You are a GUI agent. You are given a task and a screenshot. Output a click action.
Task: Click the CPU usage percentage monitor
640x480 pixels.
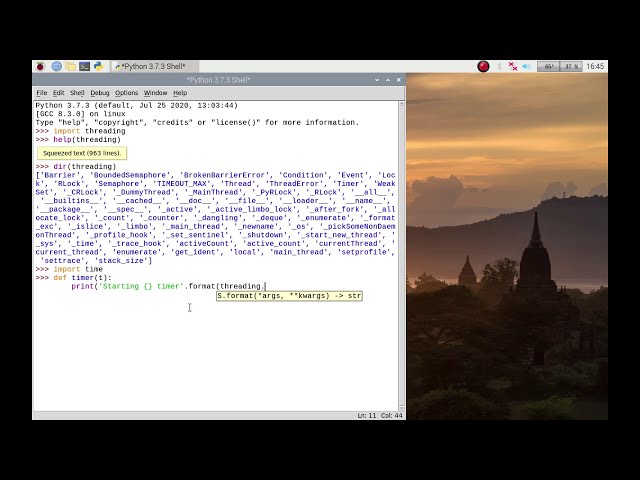[x=571, y=66]
